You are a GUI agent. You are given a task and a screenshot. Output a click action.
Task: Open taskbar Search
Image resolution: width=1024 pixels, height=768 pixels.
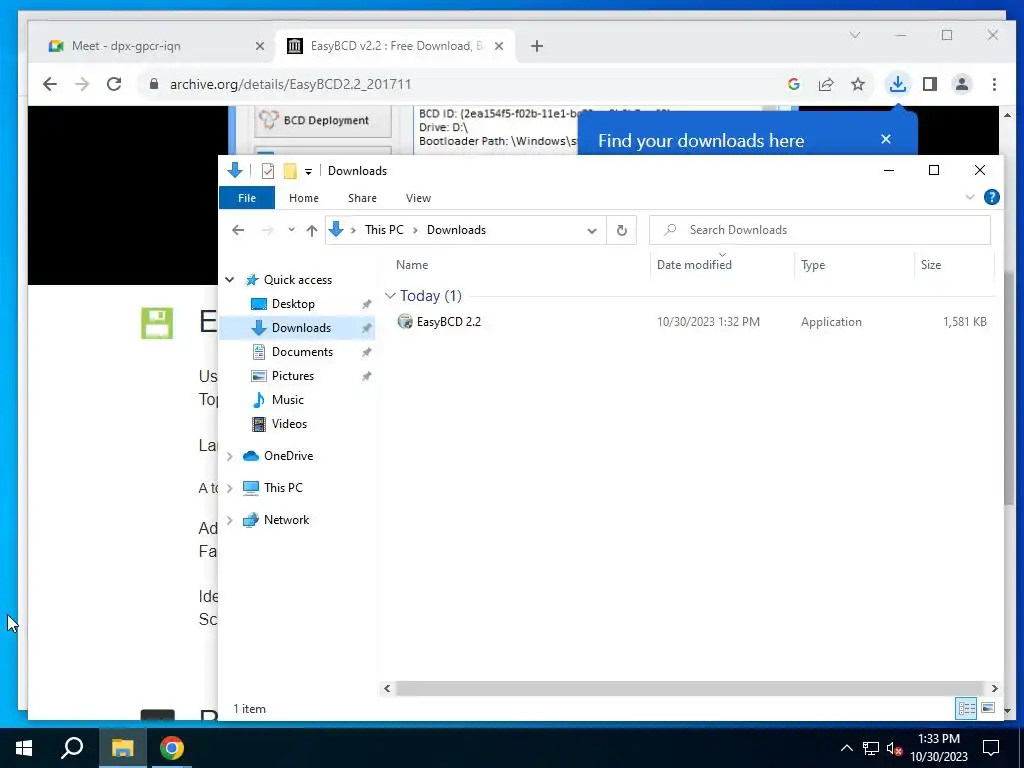pos(72,748)
